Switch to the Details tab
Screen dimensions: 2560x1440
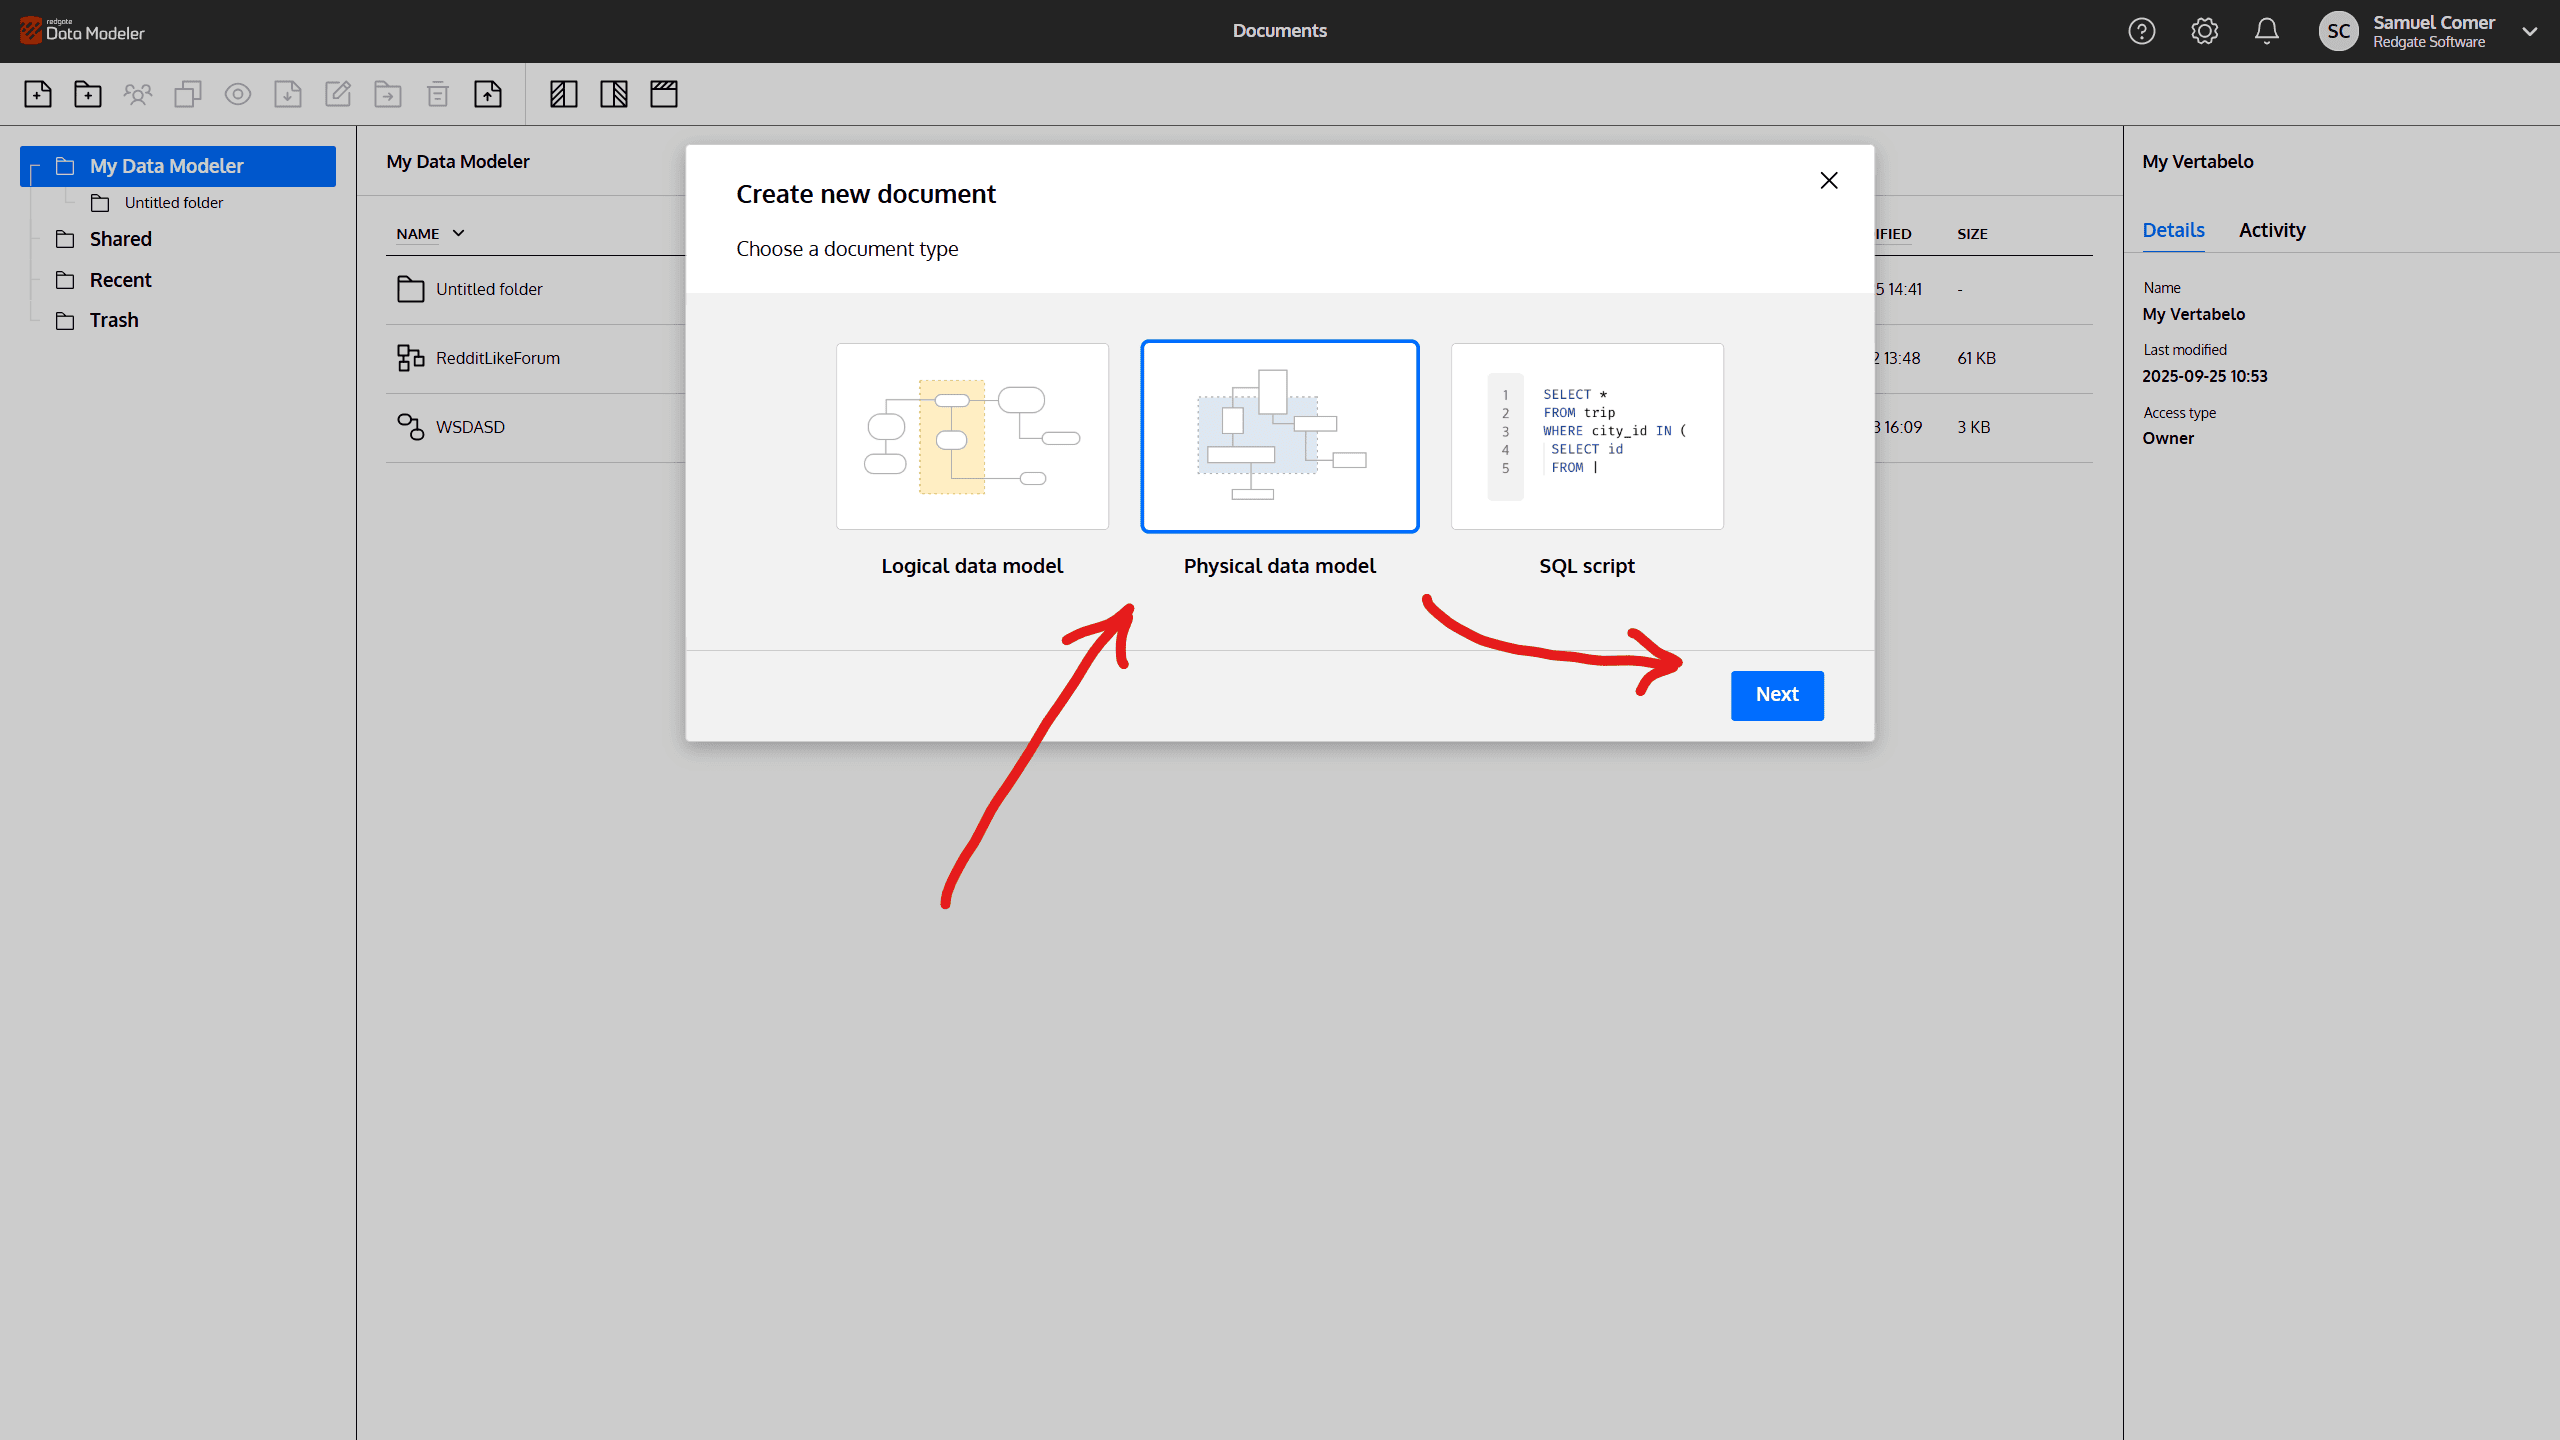pos(2173,230)
